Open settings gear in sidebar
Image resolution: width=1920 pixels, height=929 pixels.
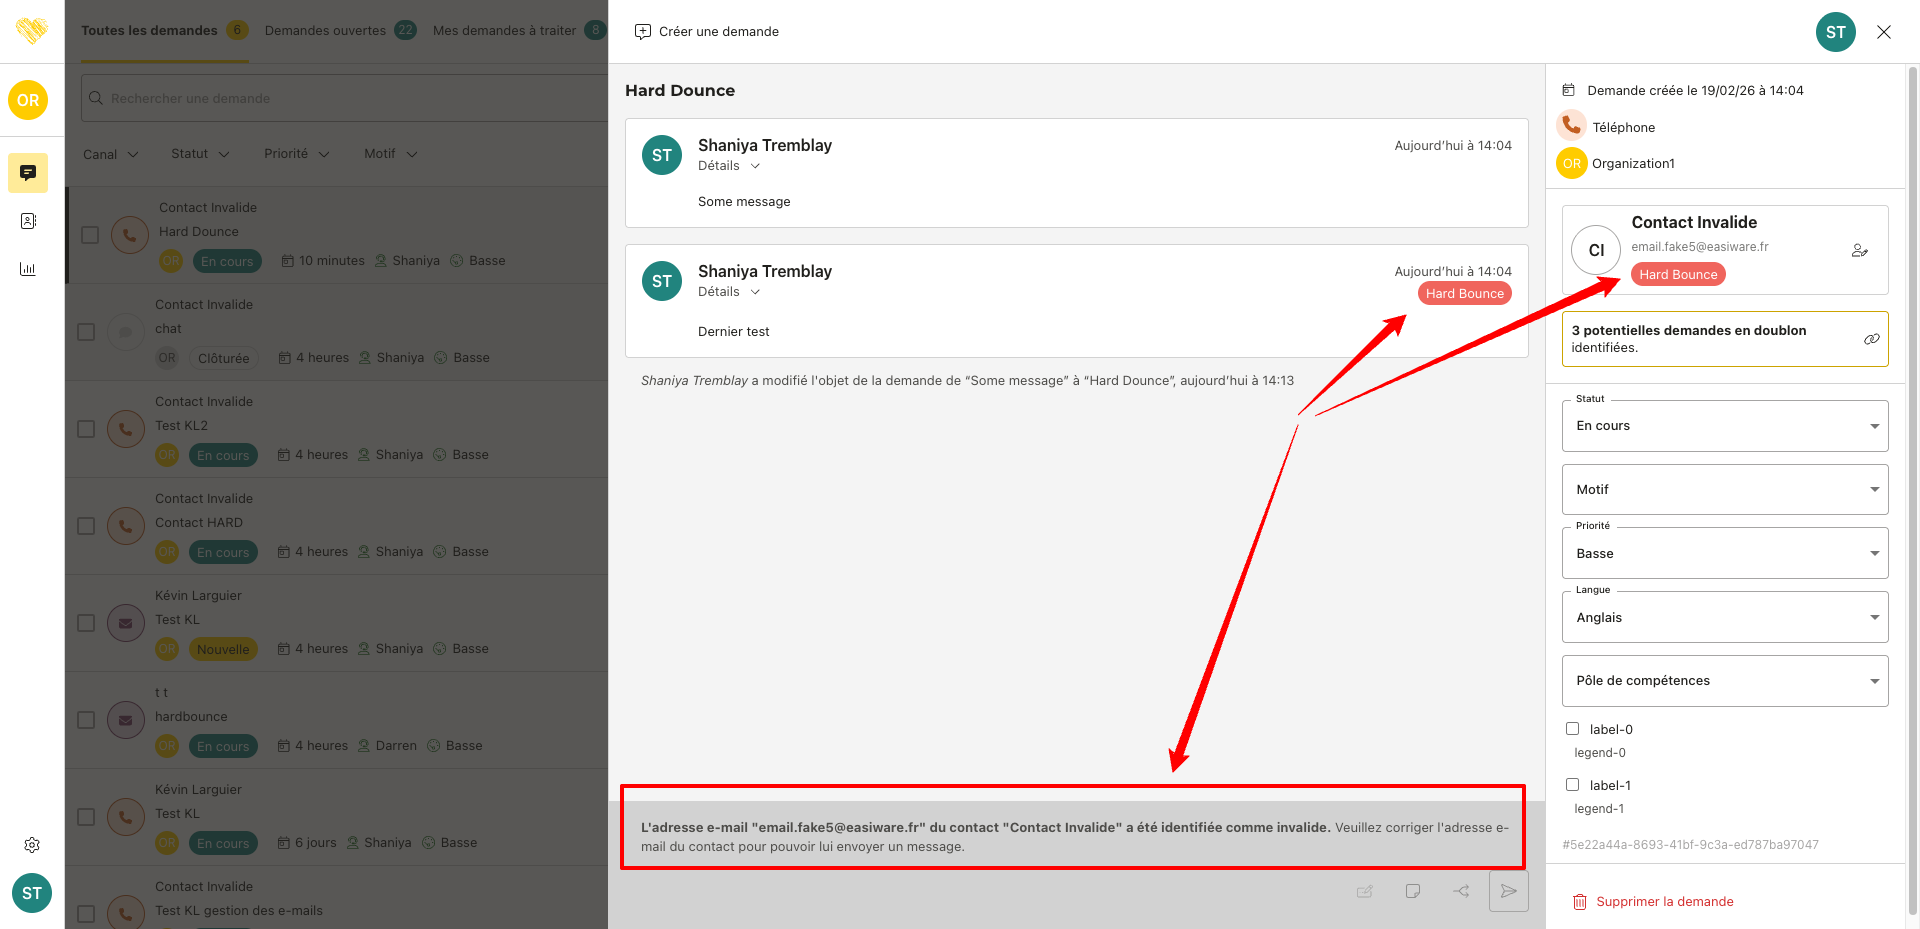32,845
